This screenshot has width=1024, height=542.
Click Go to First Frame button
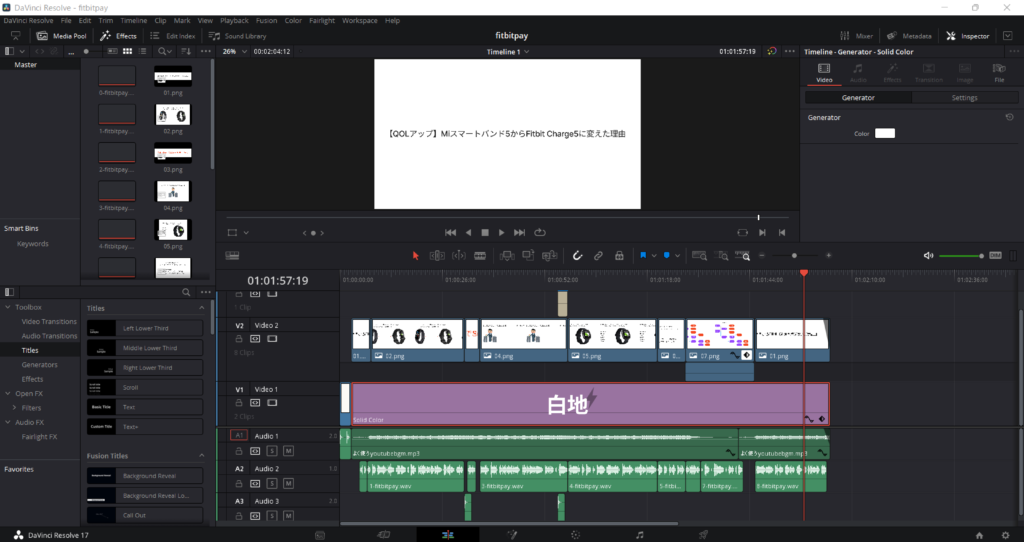(x=451, y=232)
